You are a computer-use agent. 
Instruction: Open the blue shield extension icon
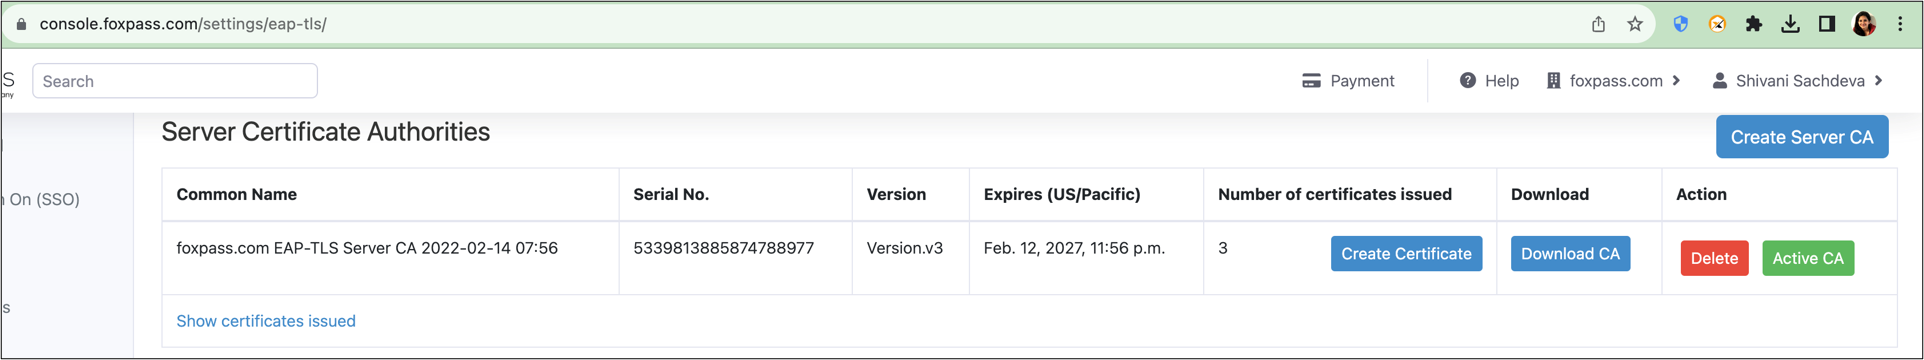[x=1681, y=24]
